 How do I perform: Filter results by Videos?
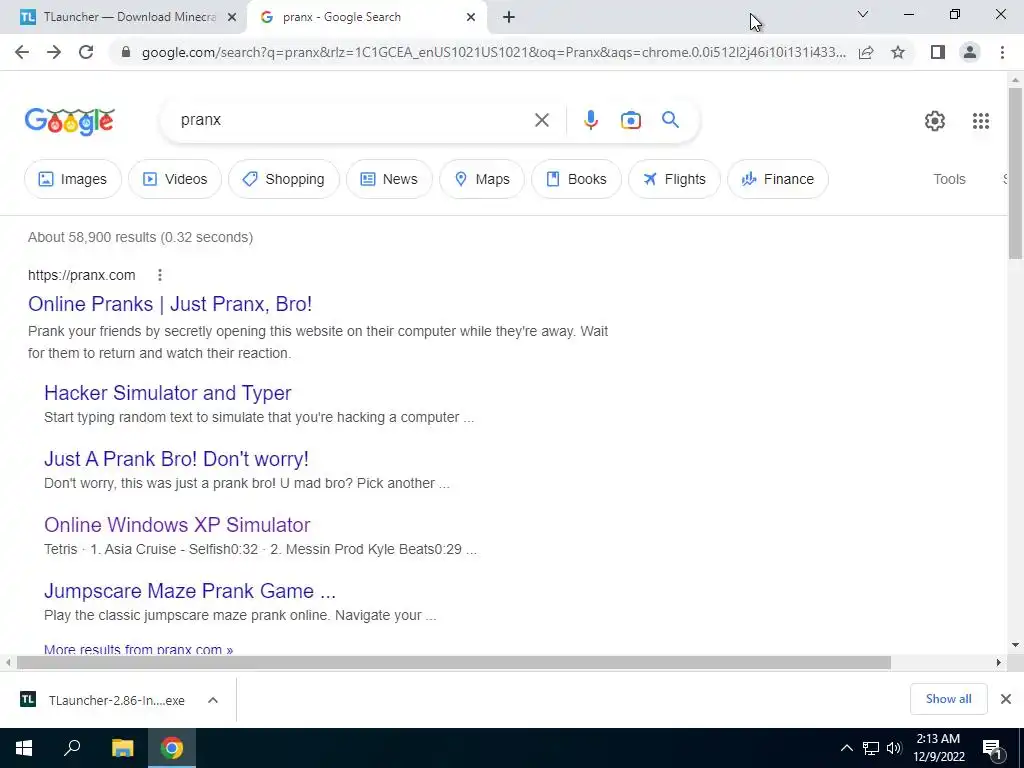[x=174, y=179]
